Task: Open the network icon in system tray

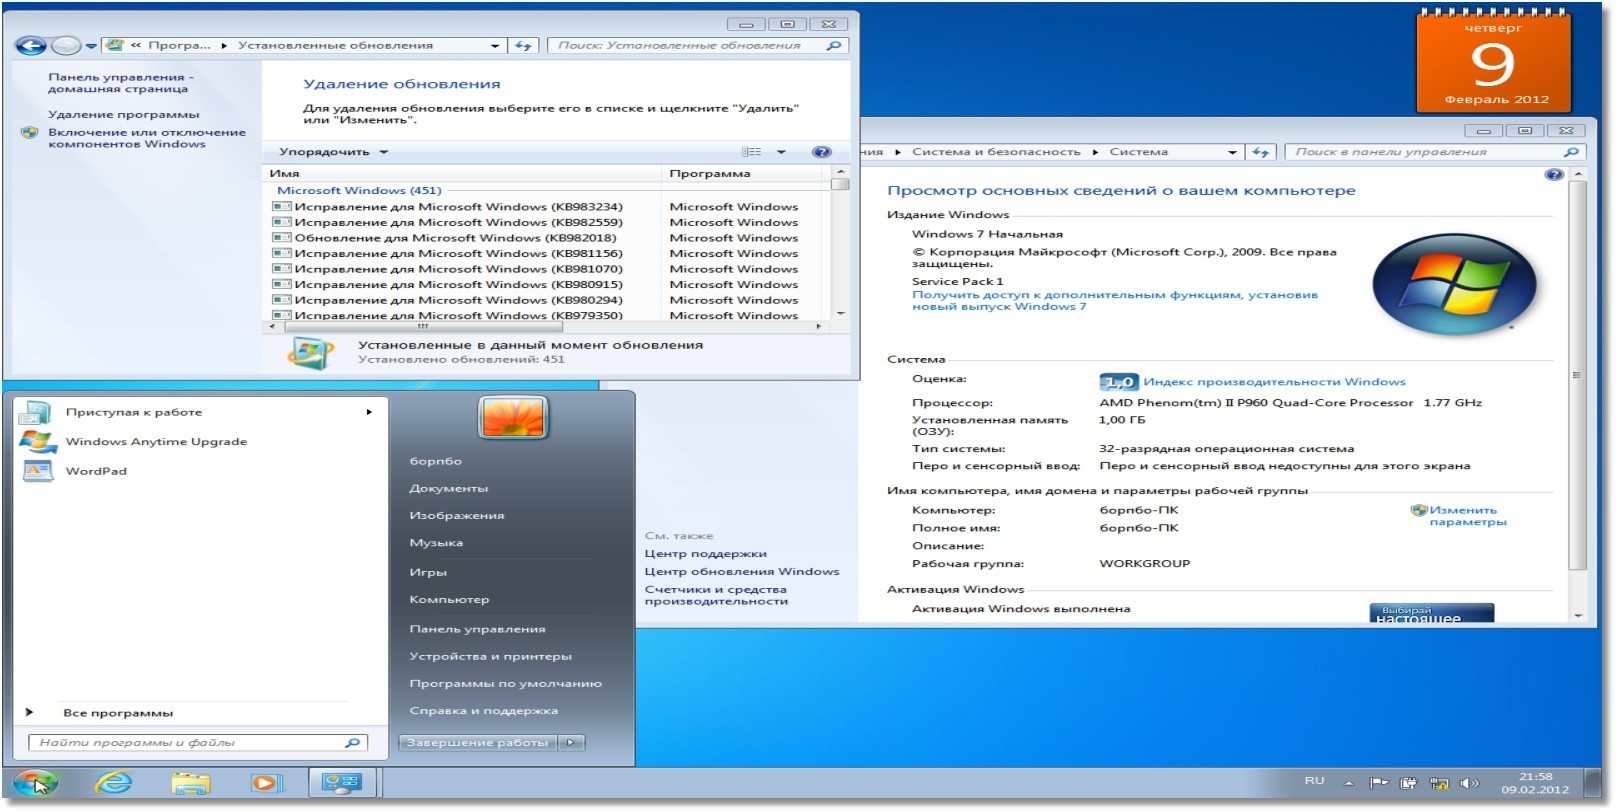Action: point(1439,783)
